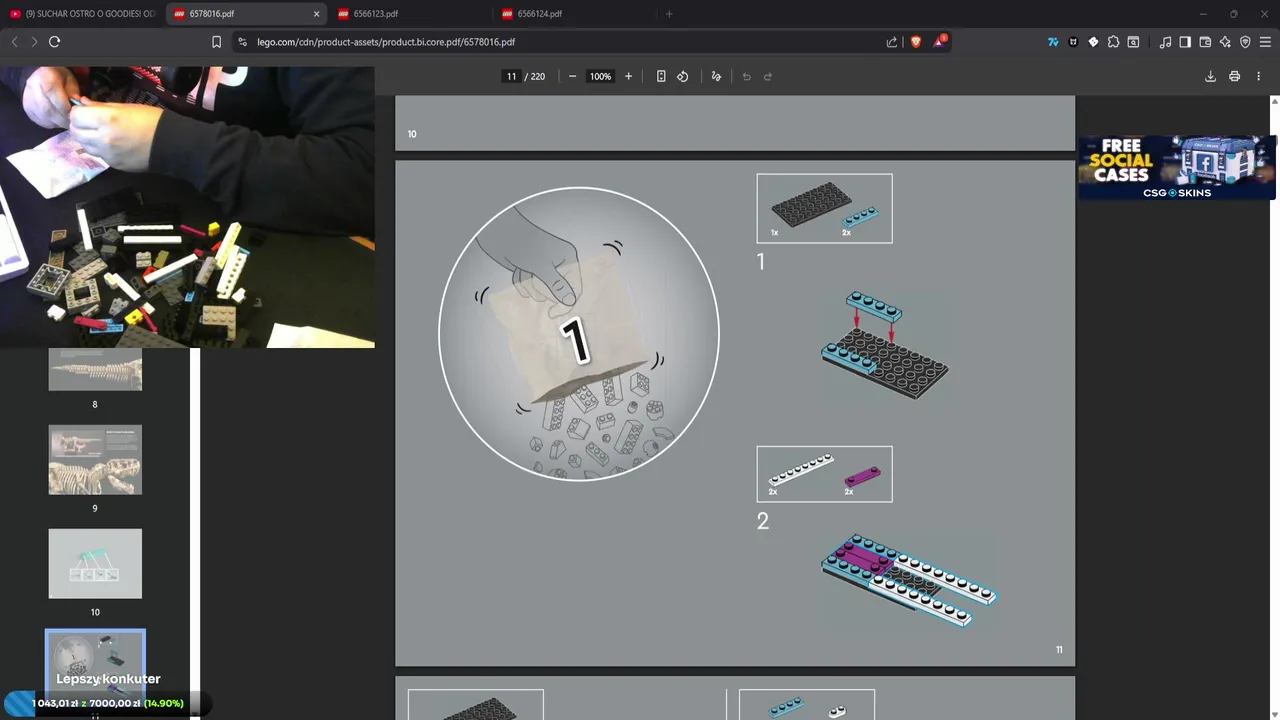Select the highlighted page 11 thumbnail

(x=95, y=664)
